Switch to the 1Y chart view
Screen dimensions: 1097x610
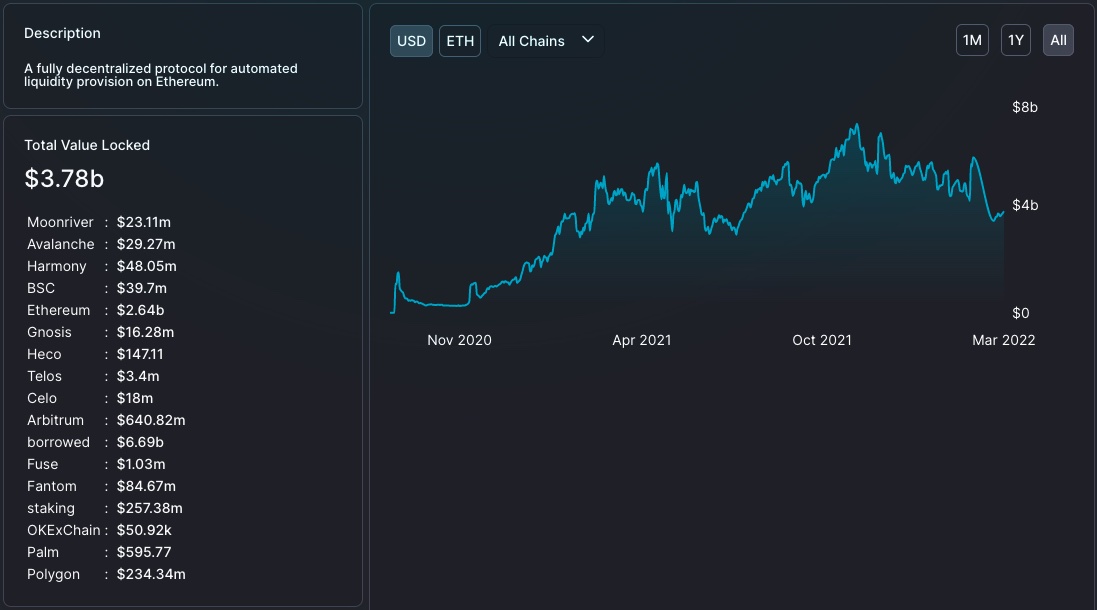coord(1015,40)
